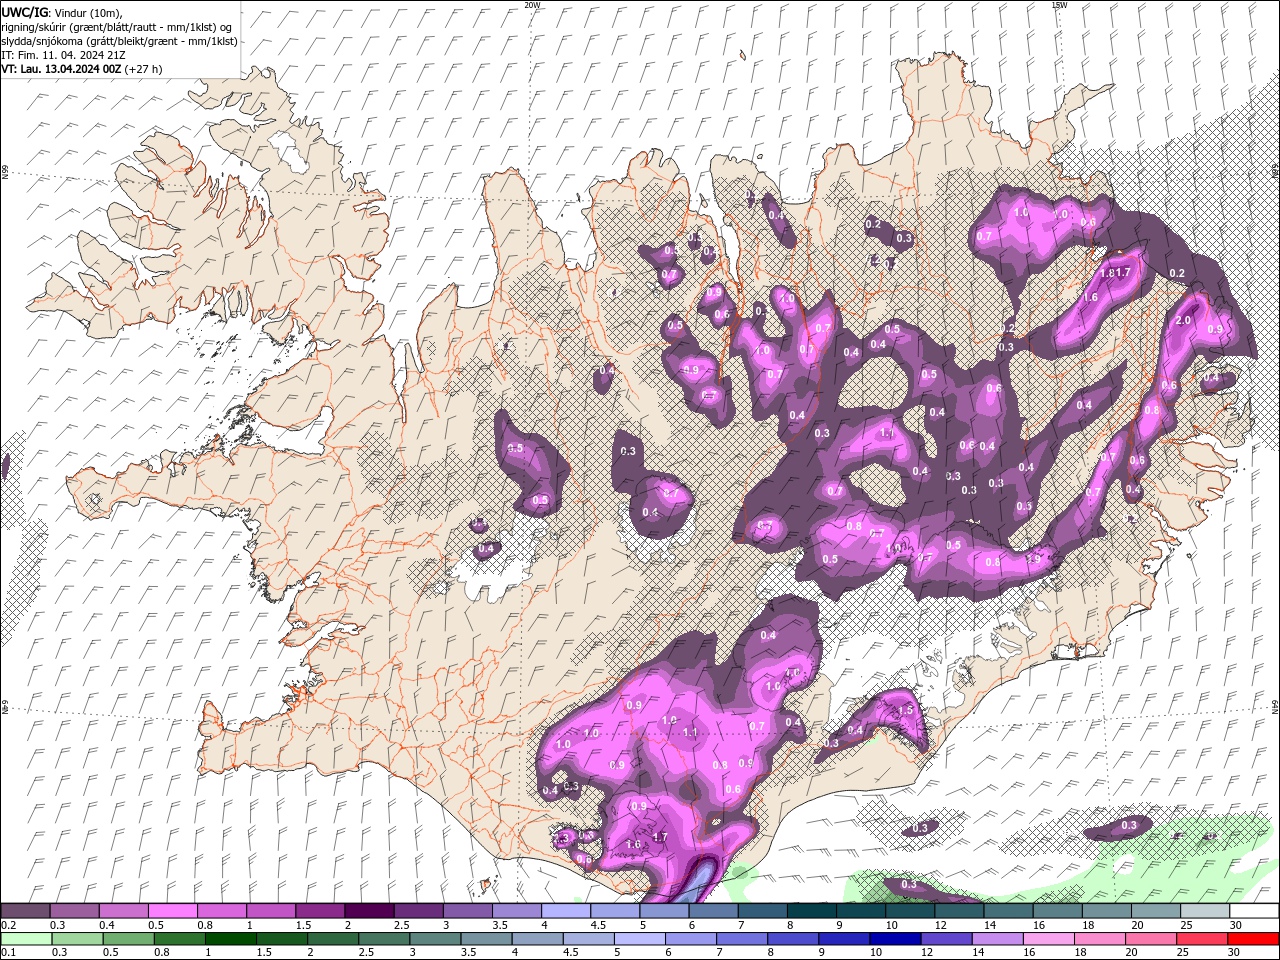Viewport: 1280px width, 960px height.
Task: Pick the top legend swatch labeled 0.5
Action: 172,910
